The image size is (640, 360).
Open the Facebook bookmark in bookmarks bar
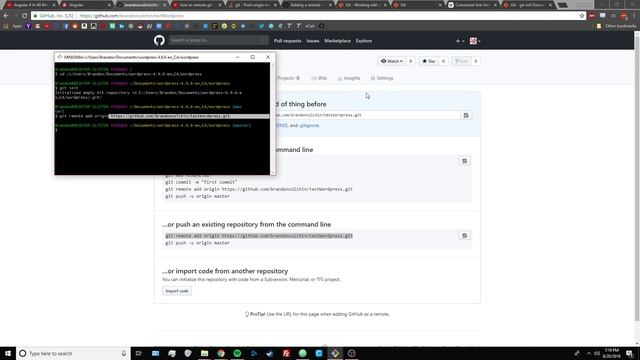(66, 26)
